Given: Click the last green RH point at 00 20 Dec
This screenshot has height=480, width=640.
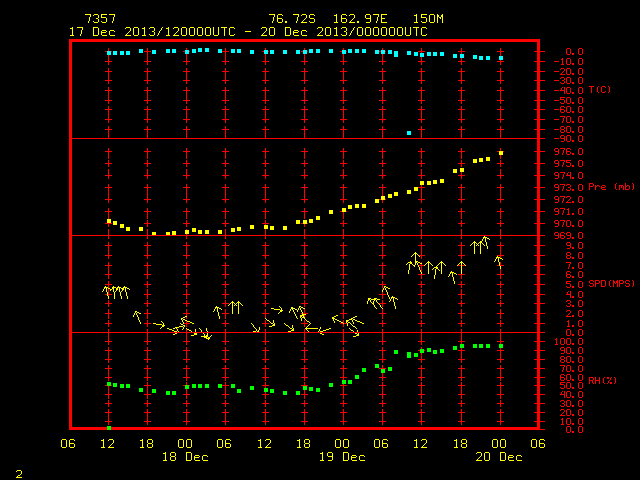Looking at the screenshot, I should (x=501, y=346).
